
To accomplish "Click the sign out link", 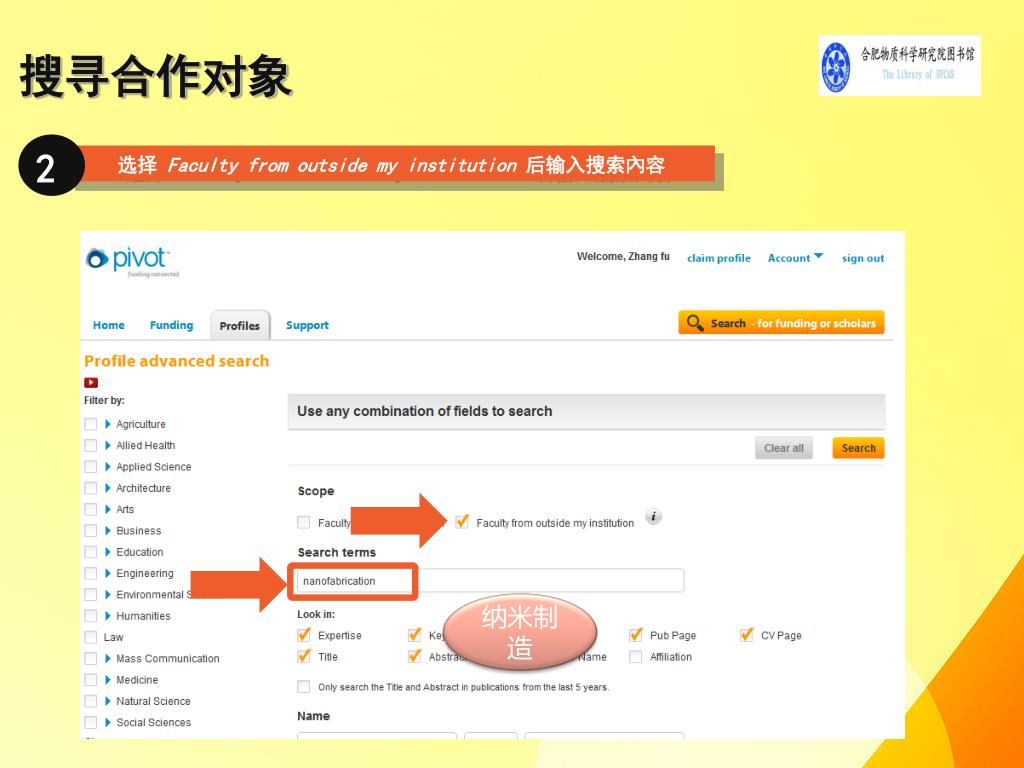I will (x=863, y=259).
